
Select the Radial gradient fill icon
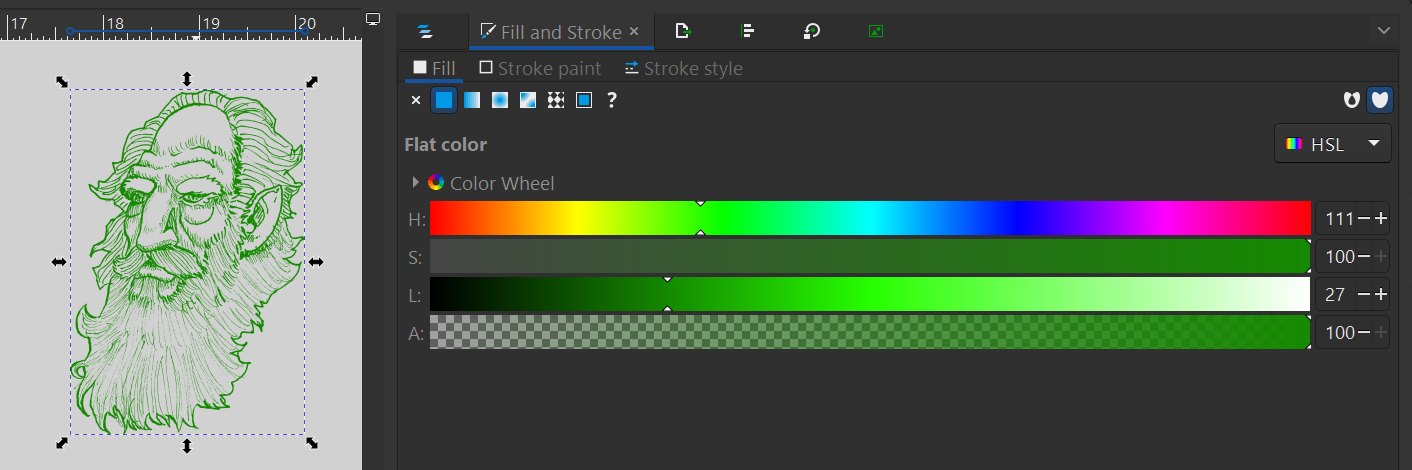point(500,100)
